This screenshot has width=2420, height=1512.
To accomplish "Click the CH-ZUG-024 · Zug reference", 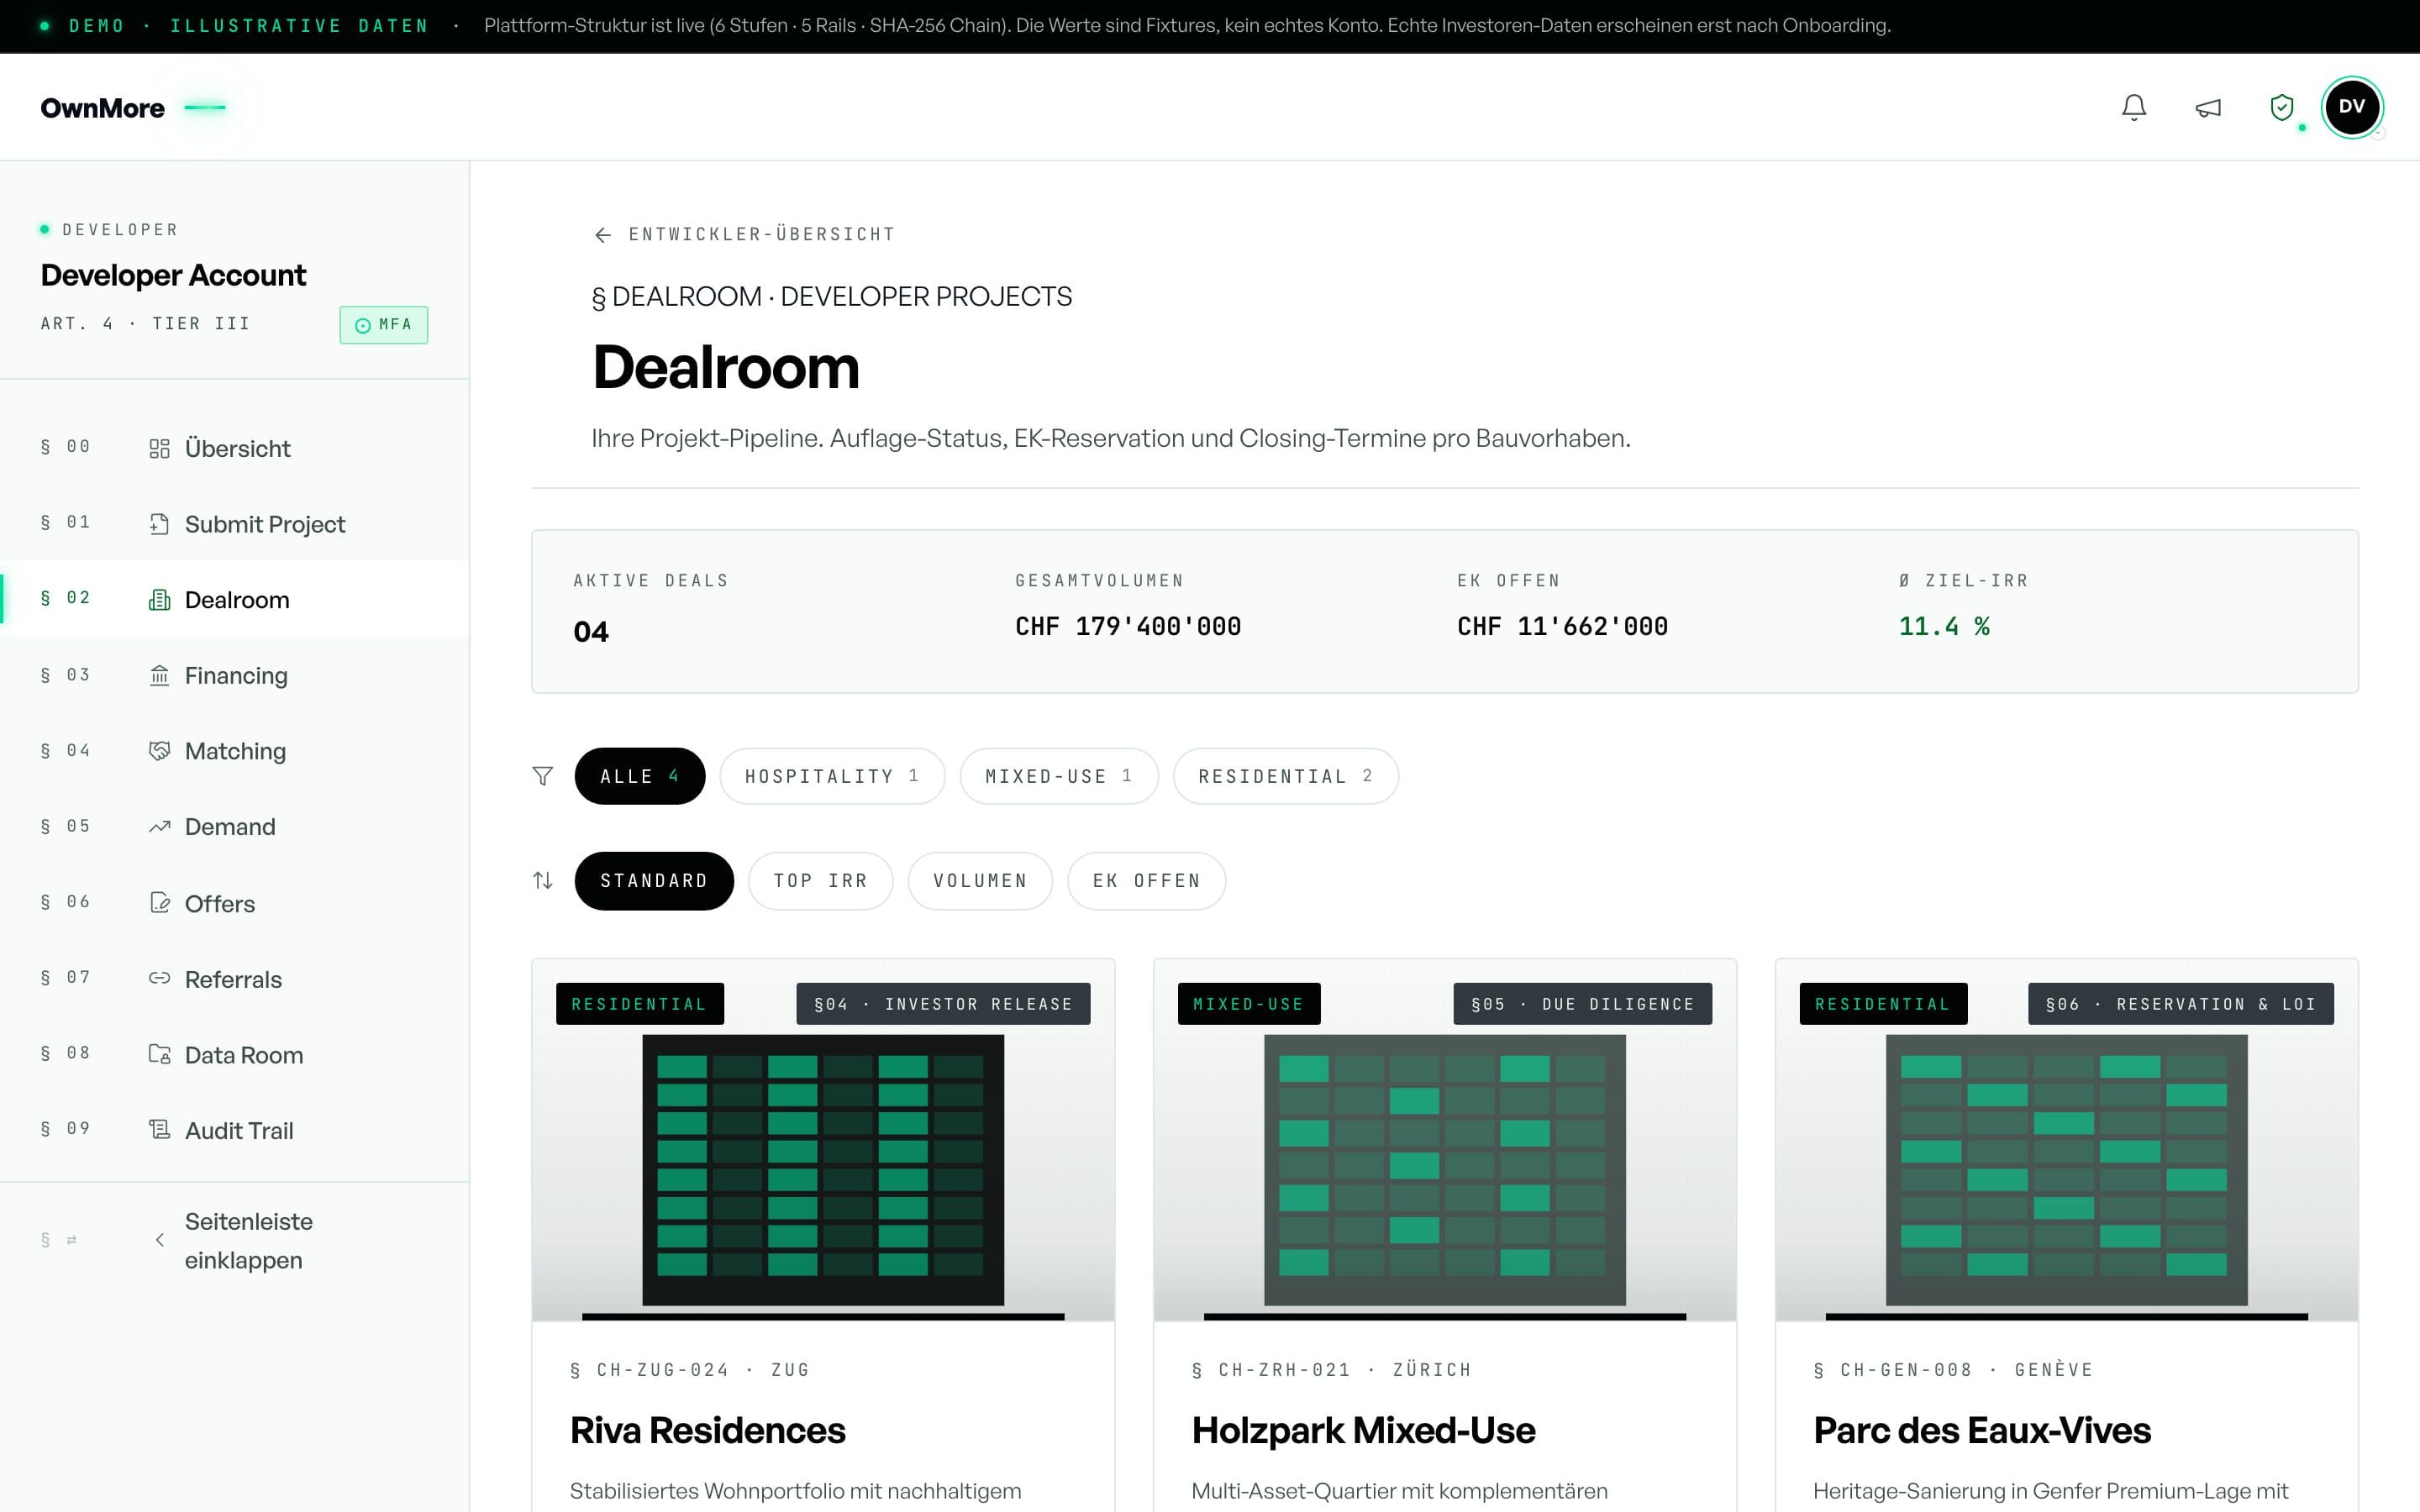I will (x=689, y=1370).
